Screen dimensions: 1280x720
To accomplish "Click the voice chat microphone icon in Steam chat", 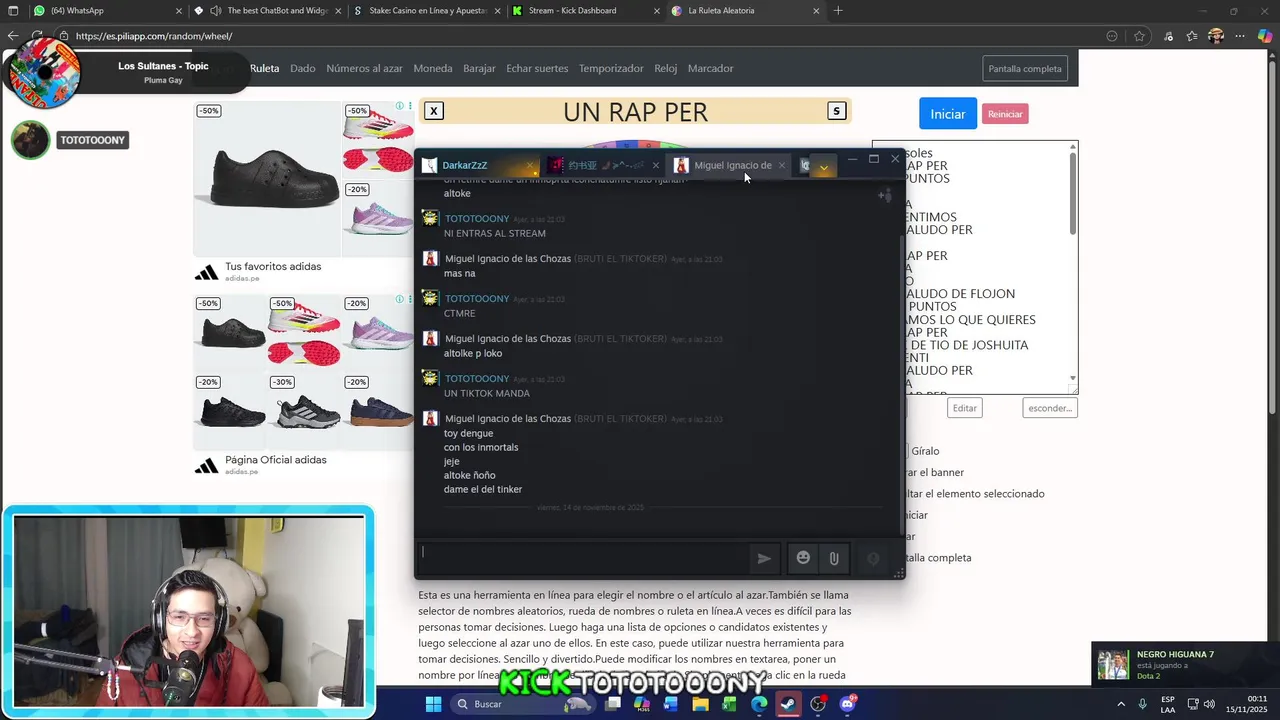I will tap(873, 558).
